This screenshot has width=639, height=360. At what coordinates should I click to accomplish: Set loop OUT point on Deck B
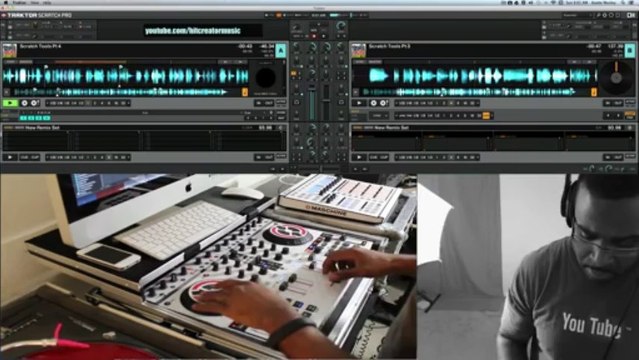point(618,103)
